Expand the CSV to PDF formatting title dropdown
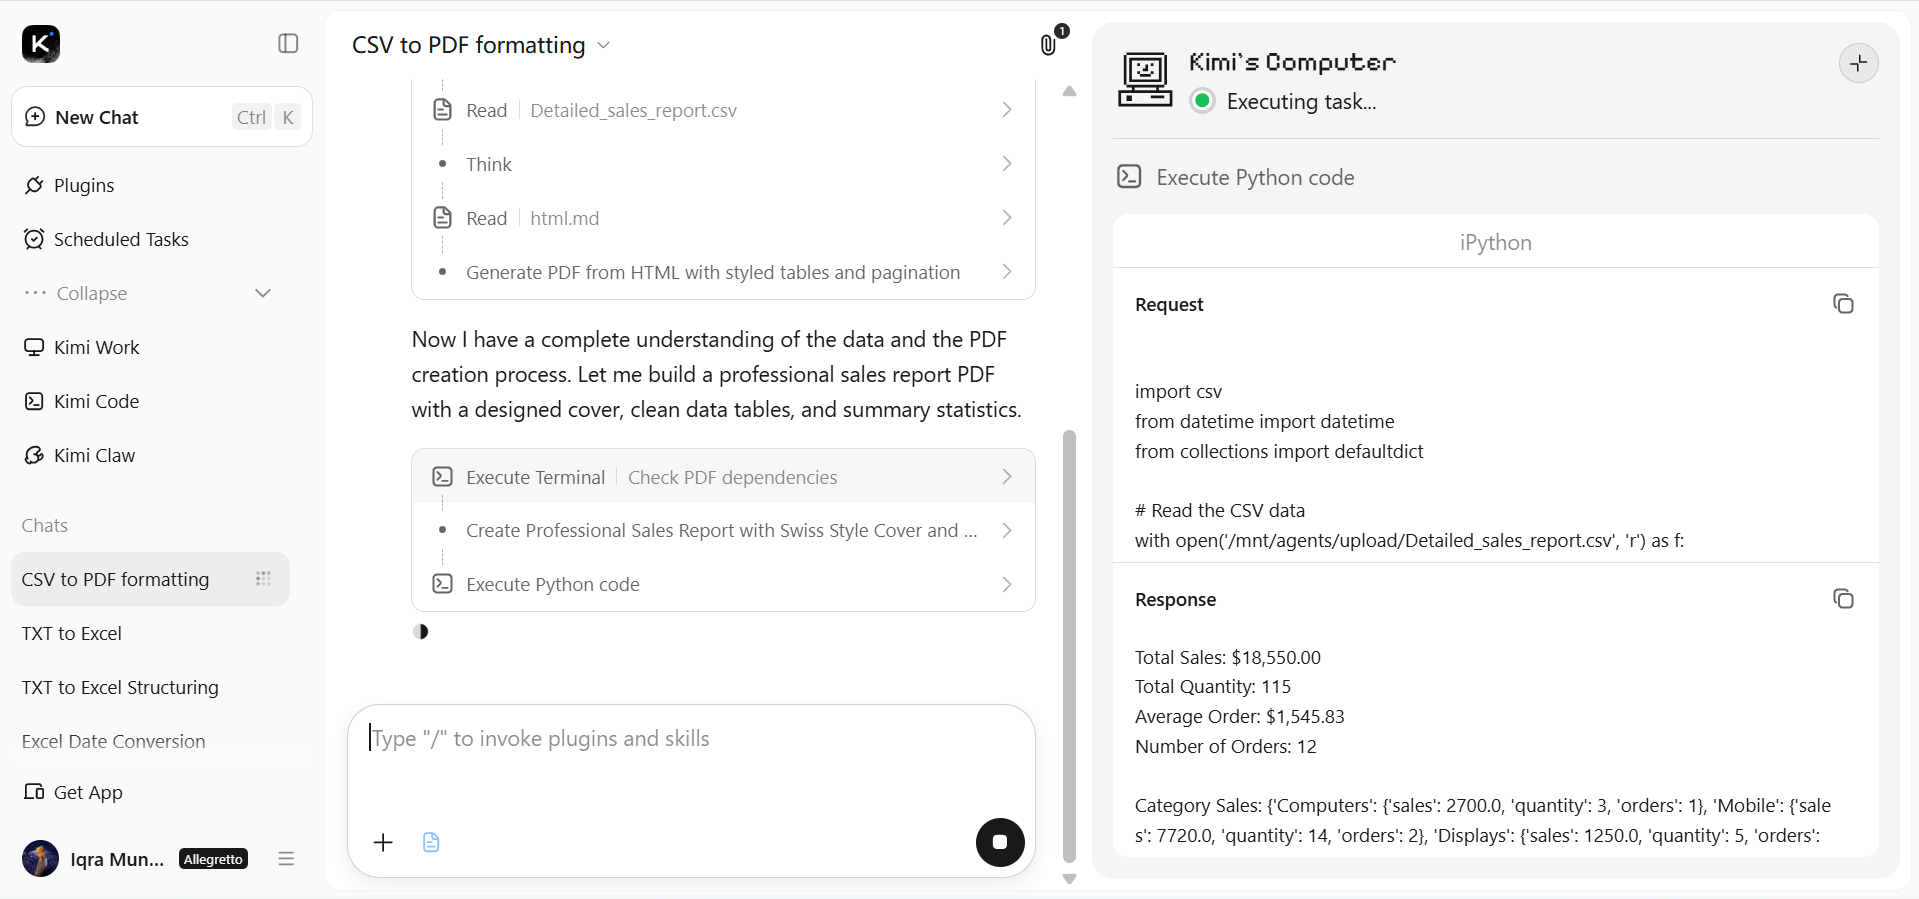This screenshot has height=899, width=1919. [x=603, y=45]
